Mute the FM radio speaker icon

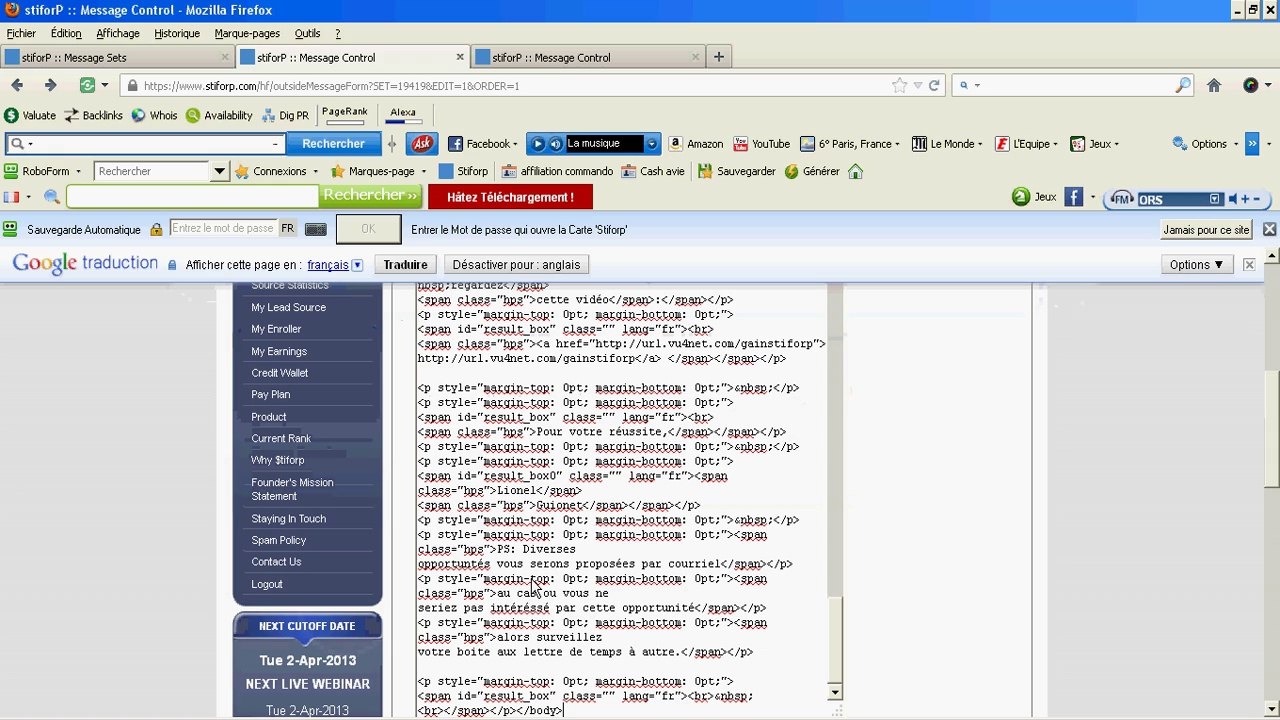click(x=1233, y=199)
